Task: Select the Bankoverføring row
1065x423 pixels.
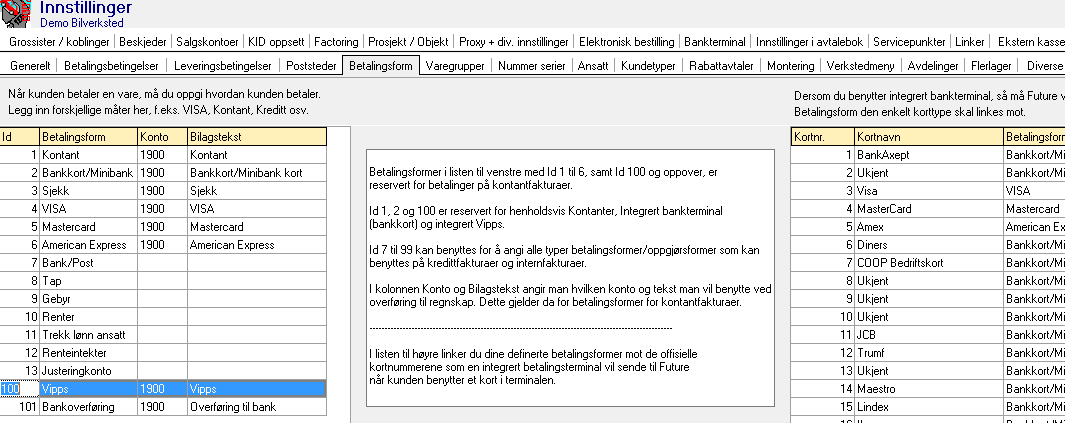Action: point(163,407)
